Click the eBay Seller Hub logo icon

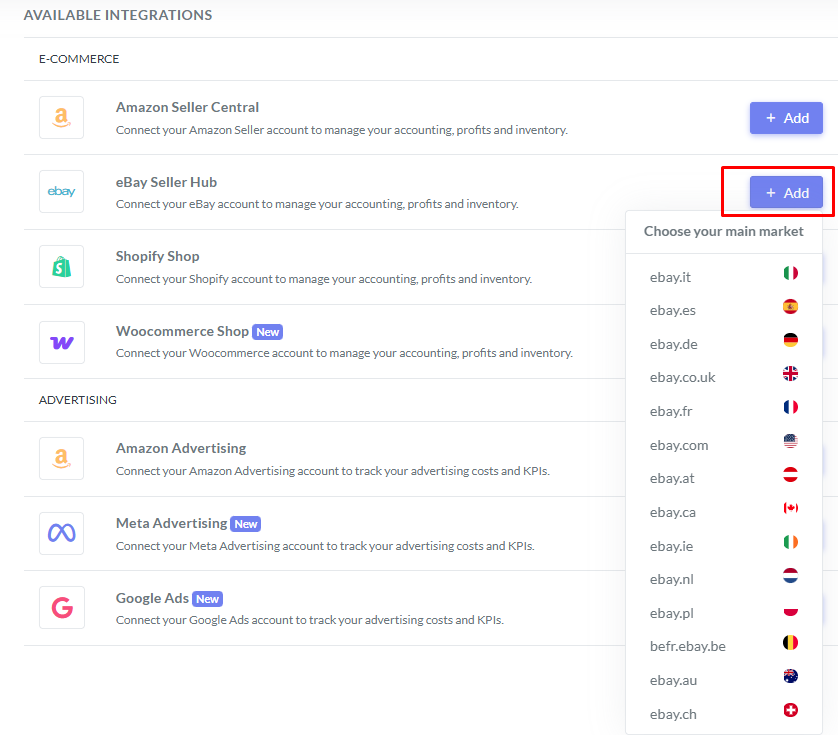[x=61, y=192]
